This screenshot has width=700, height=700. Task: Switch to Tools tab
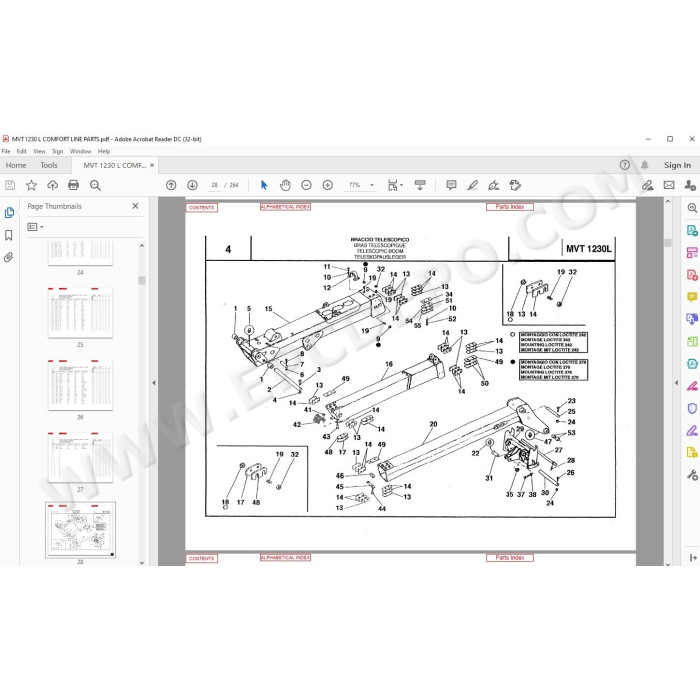point(49,165)
